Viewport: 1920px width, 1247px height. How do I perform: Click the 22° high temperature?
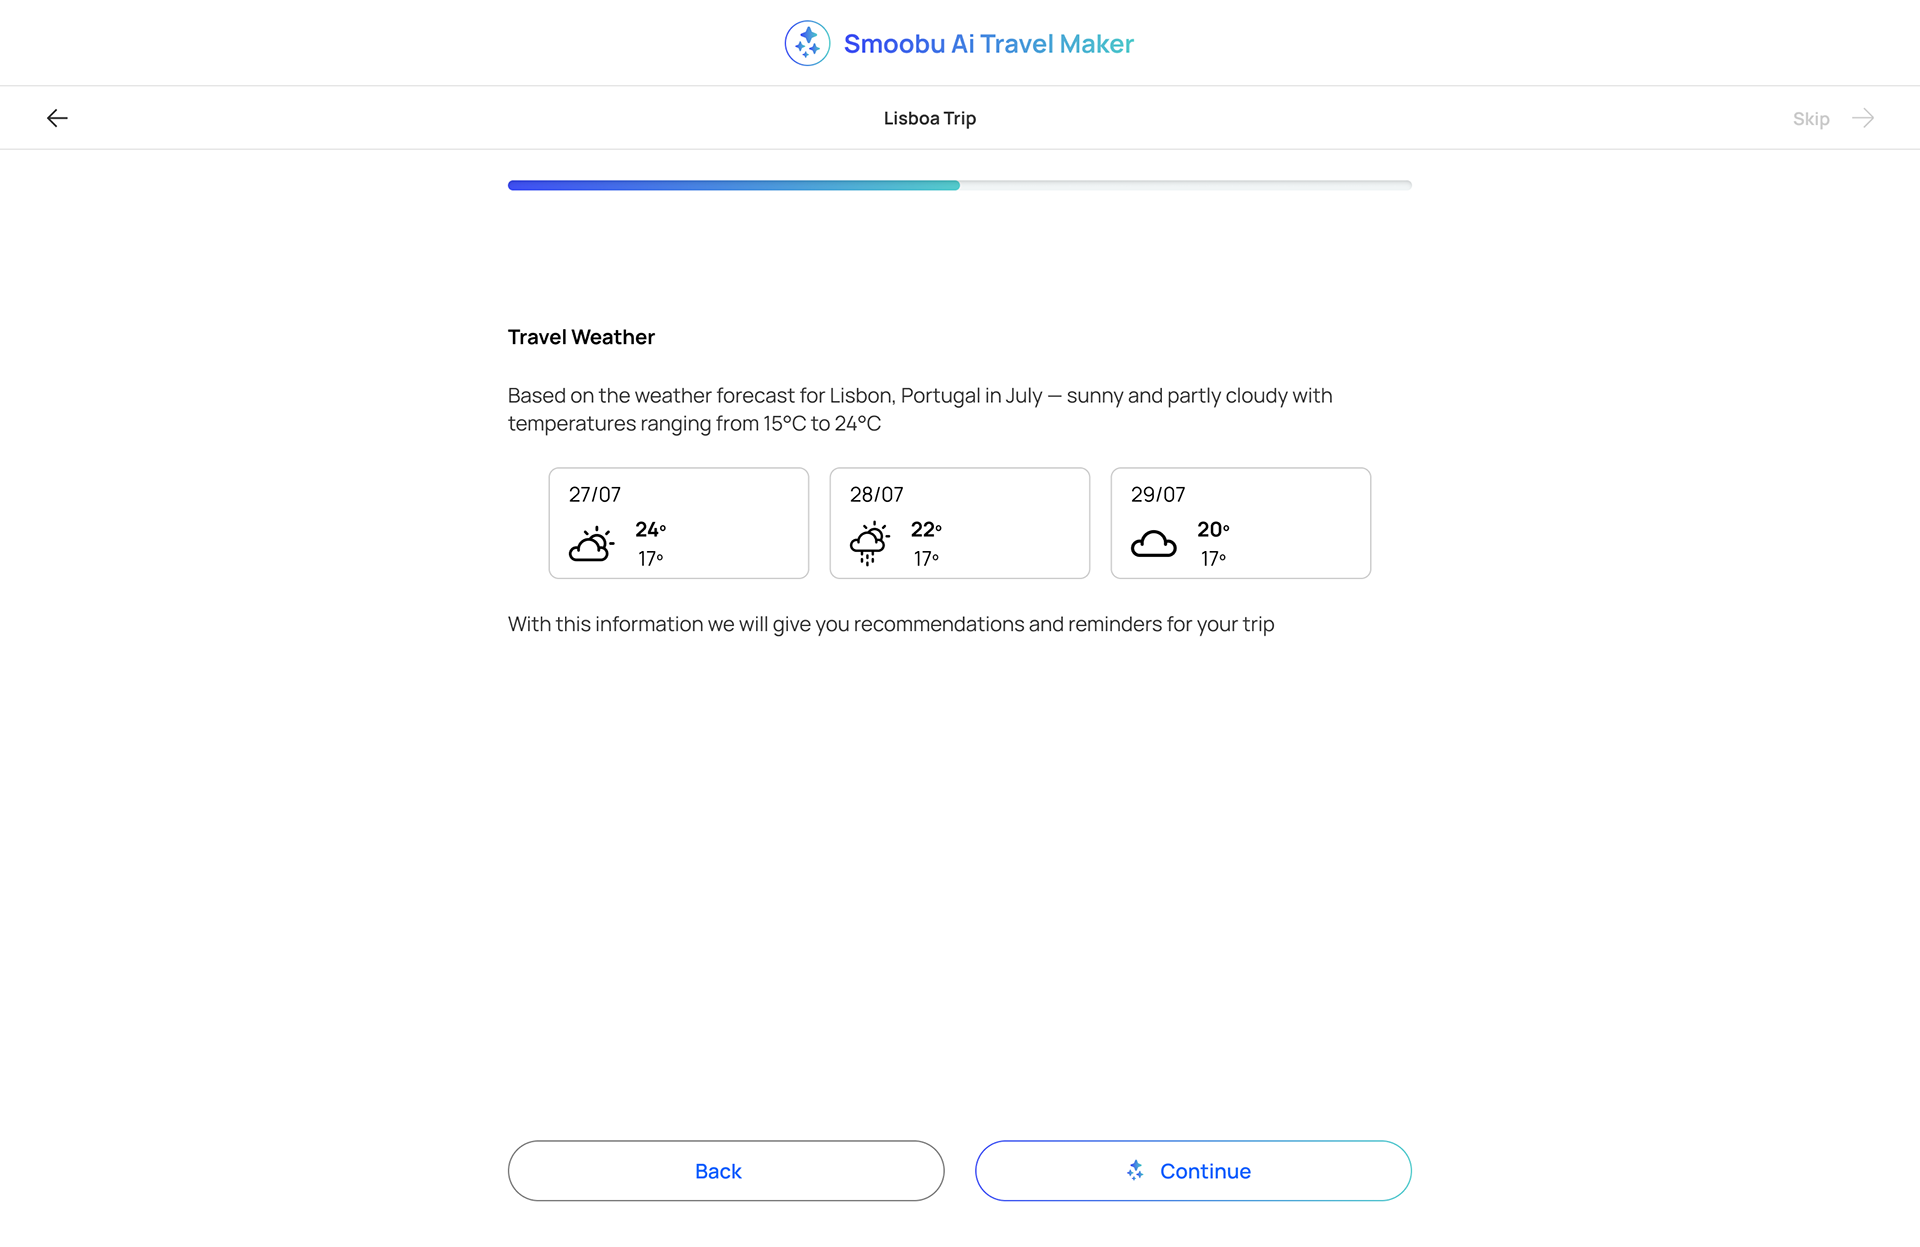click(x=926, y=529)
